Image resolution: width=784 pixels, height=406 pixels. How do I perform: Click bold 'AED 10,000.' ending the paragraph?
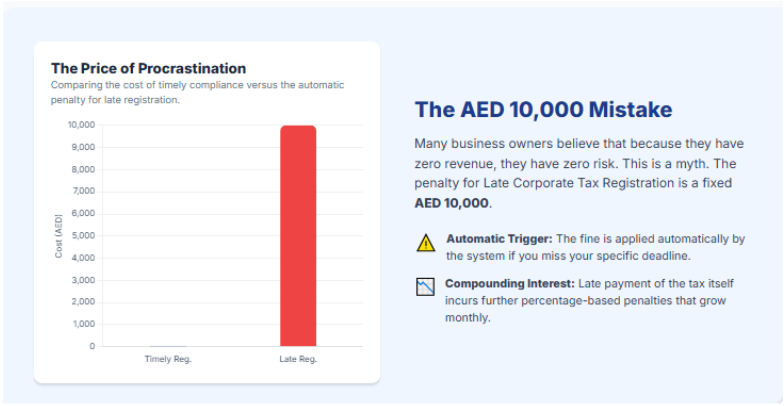[x=453, y=202]
